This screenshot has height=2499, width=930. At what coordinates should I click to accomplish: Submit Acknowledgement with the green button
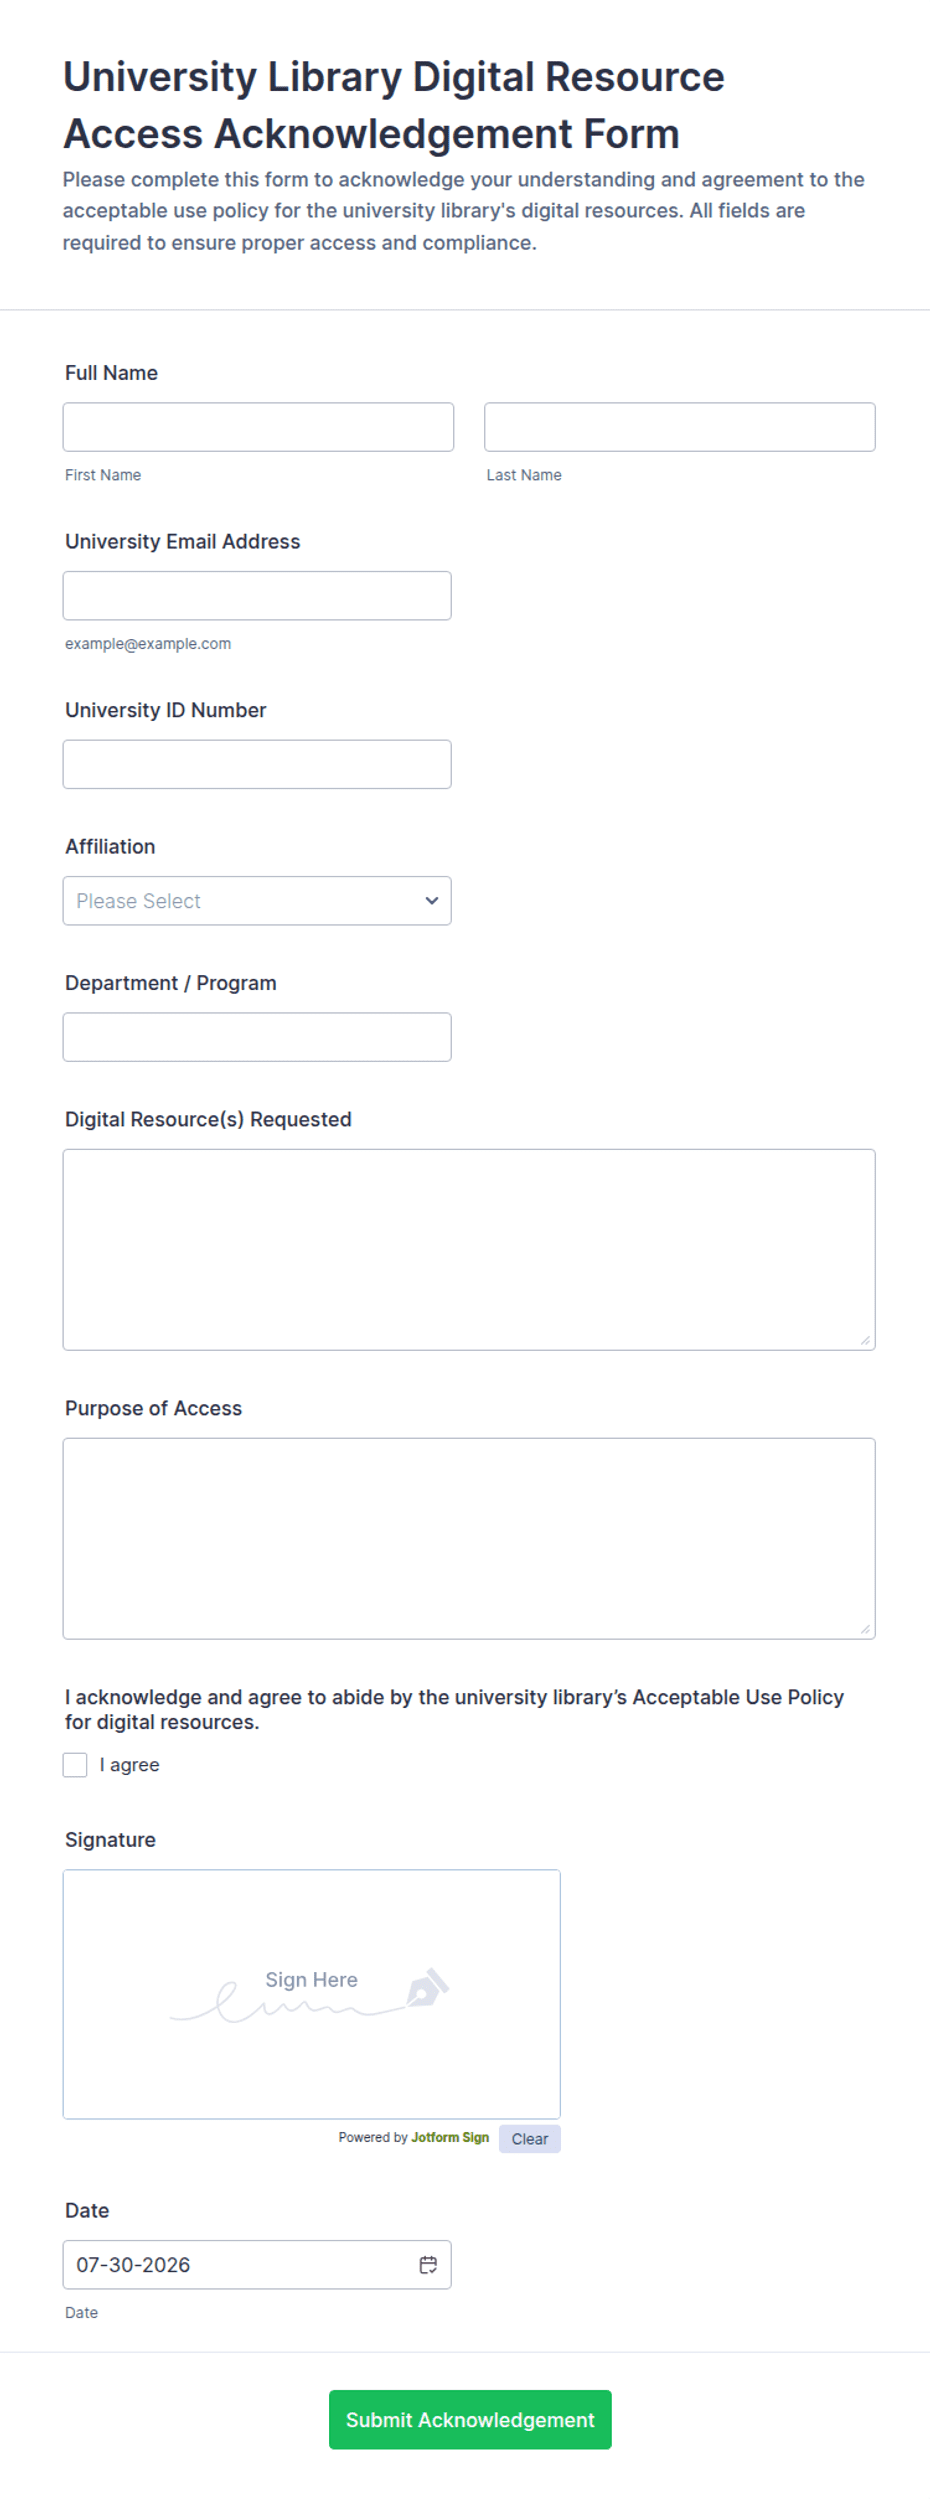pos(470,2420)
